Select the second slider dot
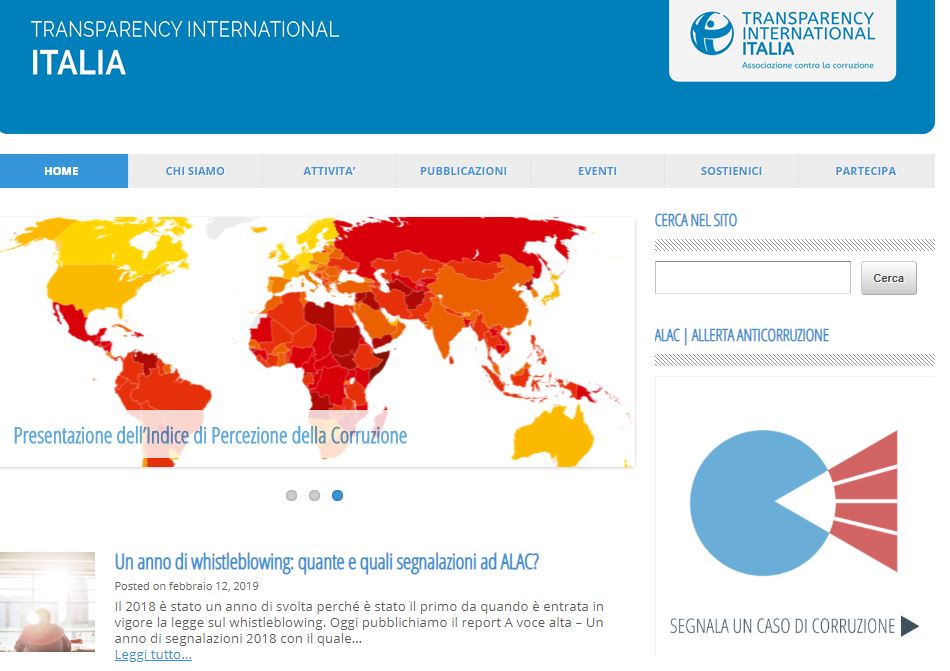The image size is (950, 671). click(314, 495)
